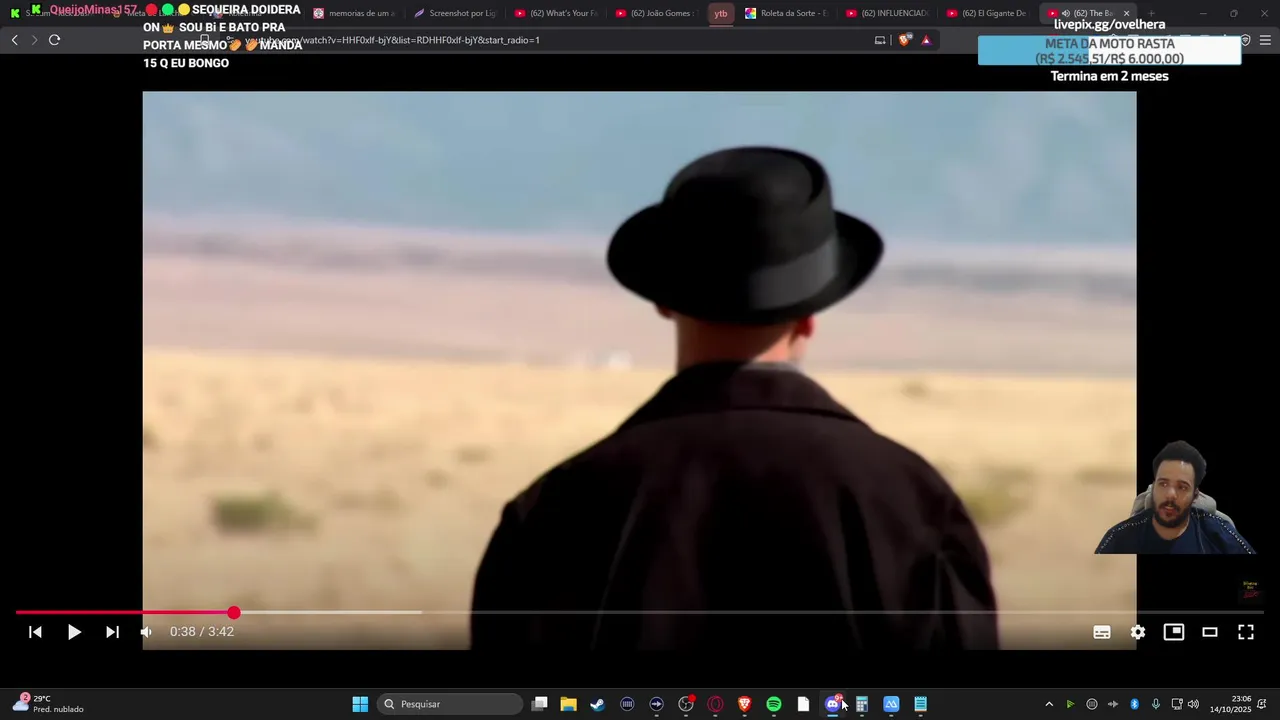Open the blue mountain-logo taskbar app
Screen dimensions: 1280x720
point(891,704)
